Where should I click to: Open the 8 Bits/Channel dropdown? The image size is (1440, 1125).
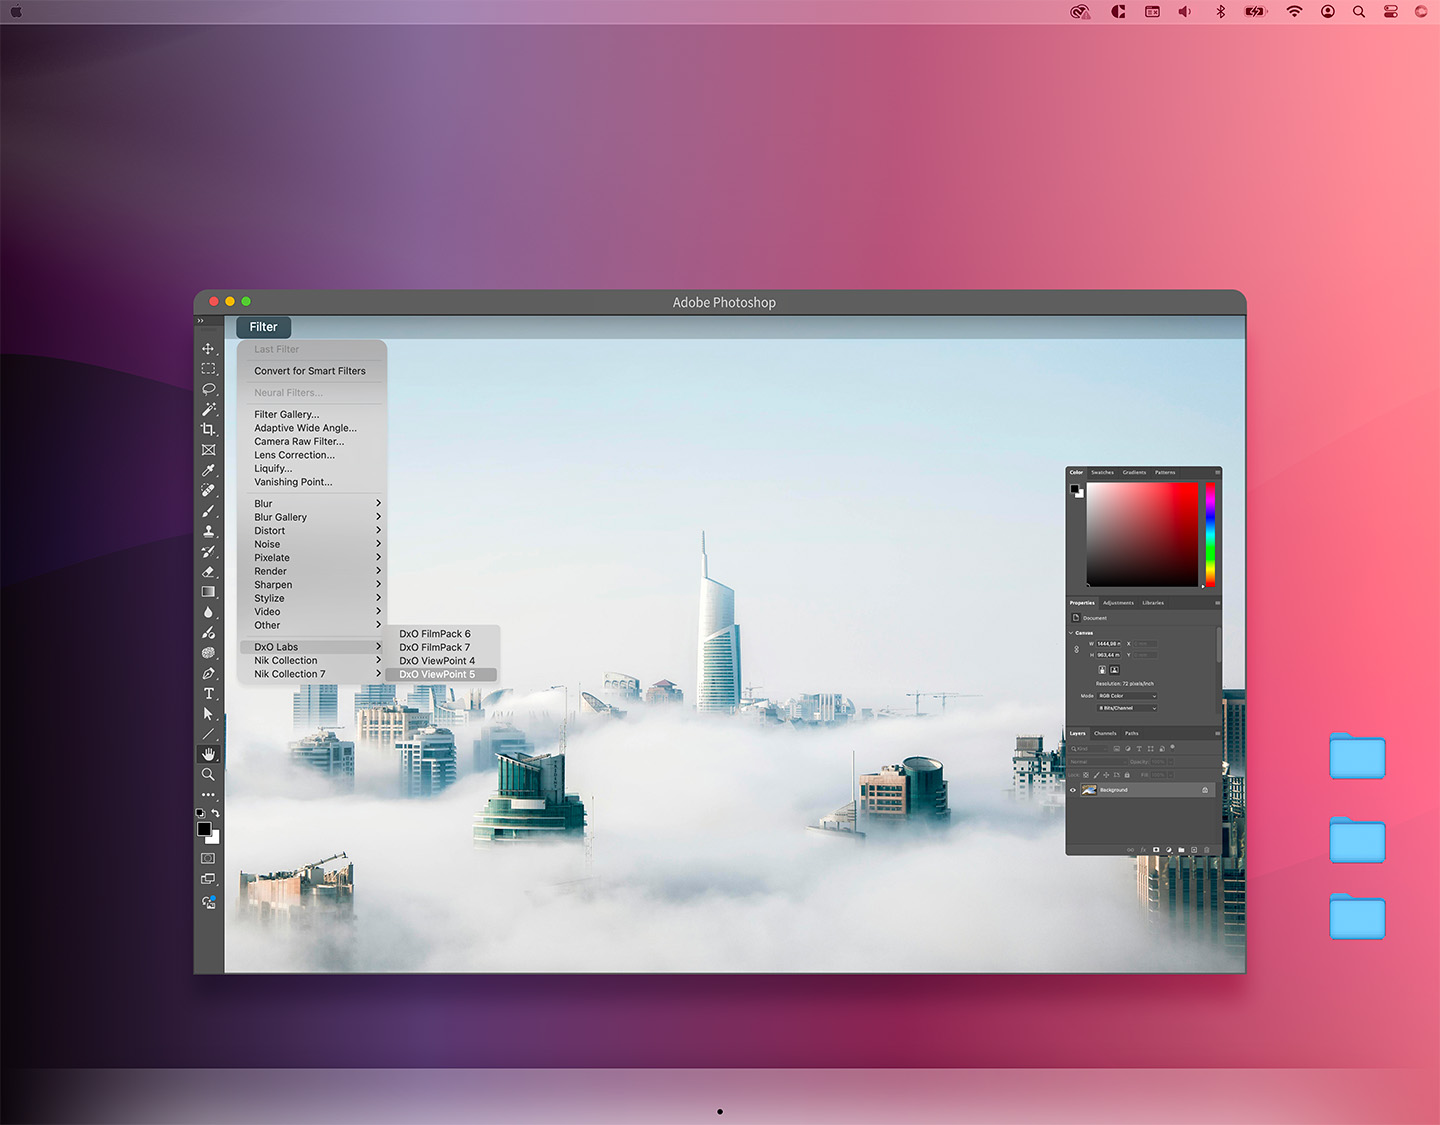[1127, 708]
